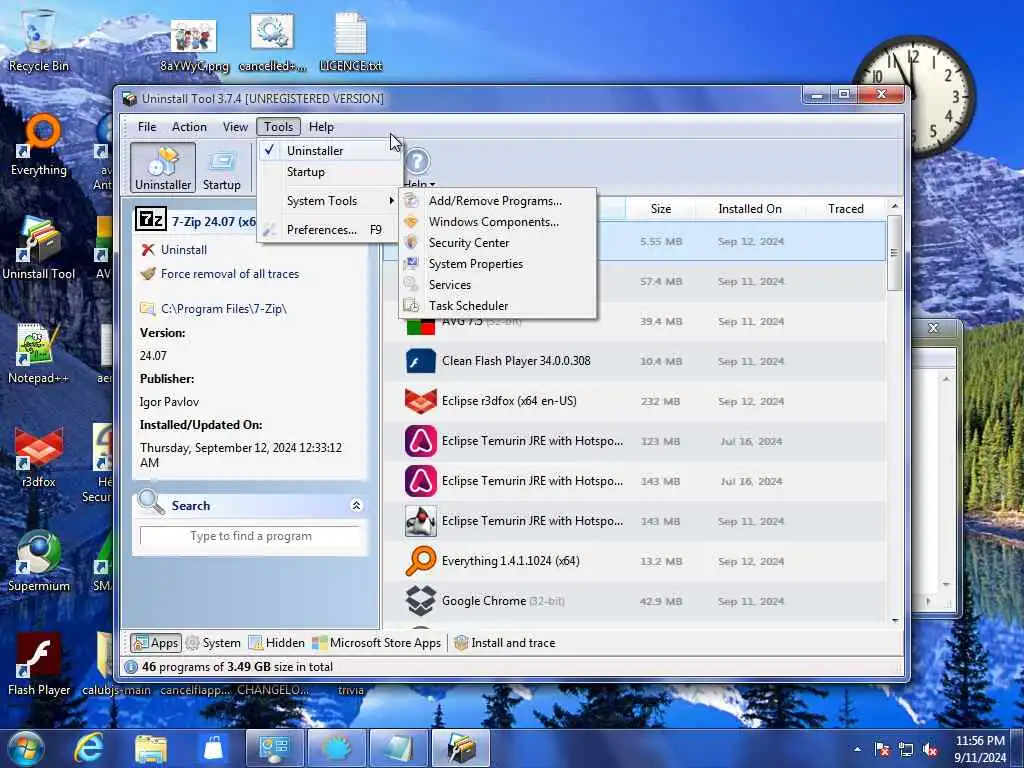Choose Startup in the Tools dropdown menu
This screenshot has height=768, width=1024.
329,172
